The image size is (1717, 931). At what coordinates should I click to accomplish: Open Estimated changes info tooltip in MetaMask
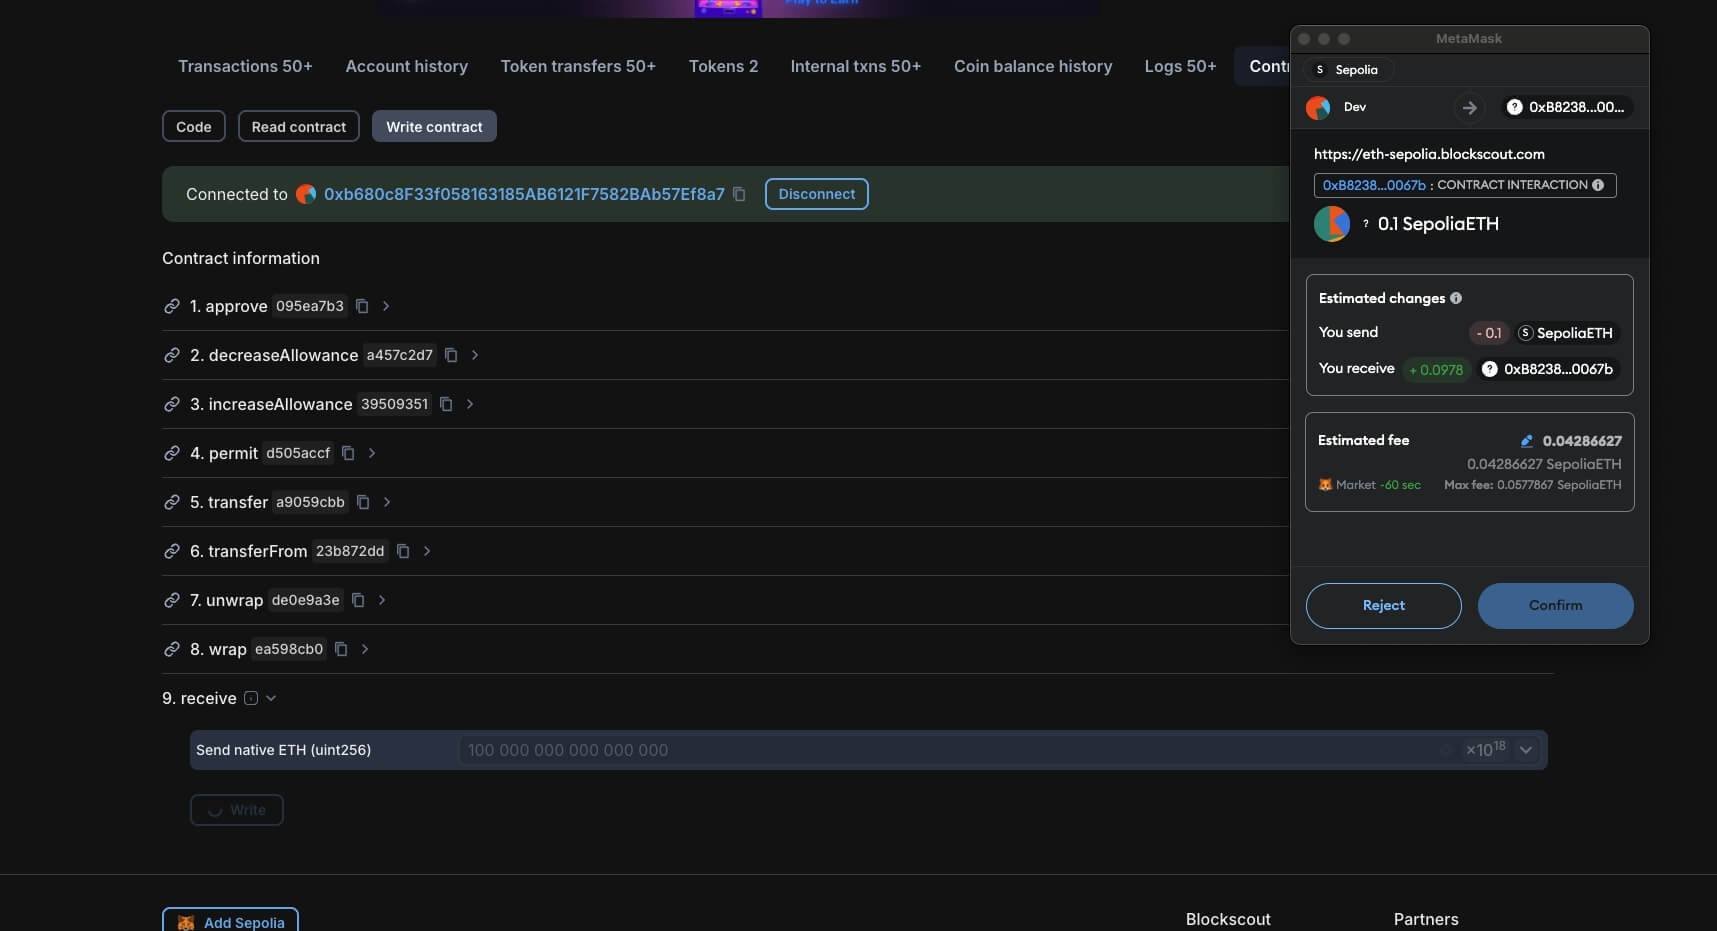tap(1456, 298)
